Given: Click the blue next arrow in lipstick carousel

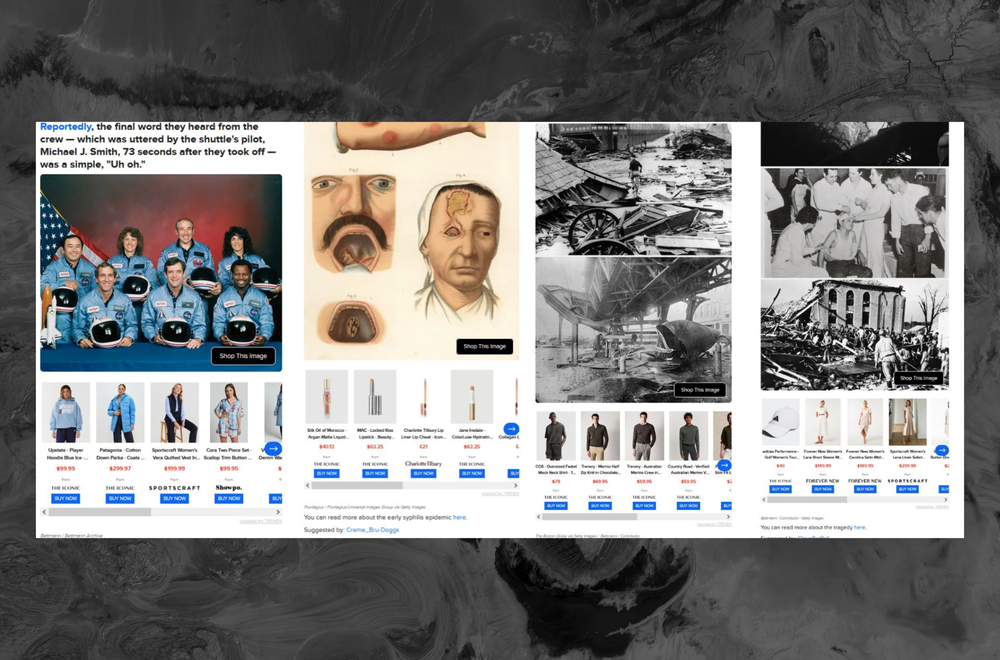Looking at the screenshot, I should pyautogui.click(x=511, y=429).
